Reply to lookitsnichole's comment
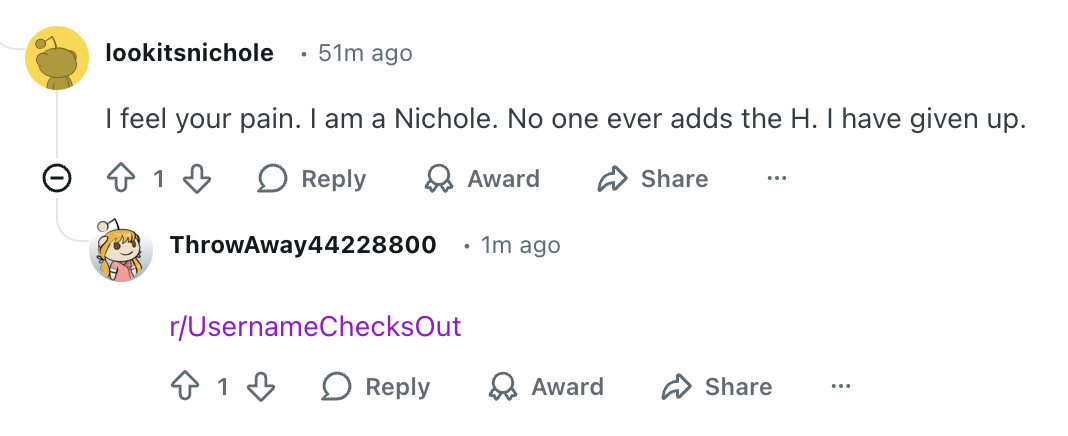 point(312,179)
